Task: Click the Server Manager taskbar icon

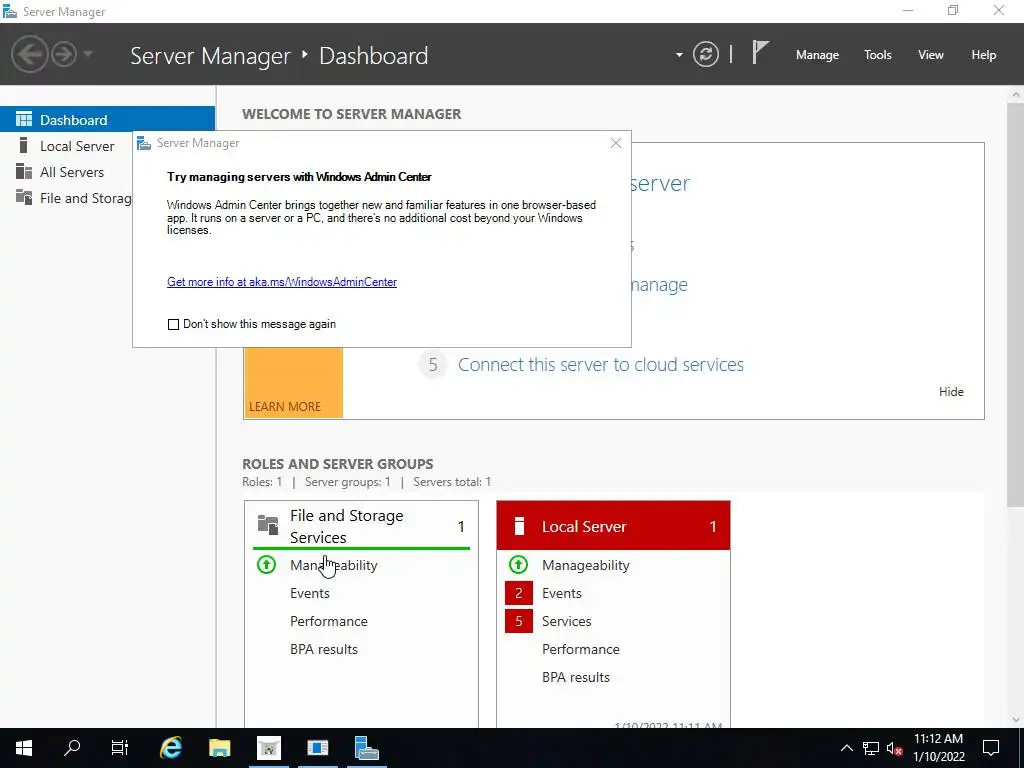Action: pyautogui.click(x=366, y=748)
